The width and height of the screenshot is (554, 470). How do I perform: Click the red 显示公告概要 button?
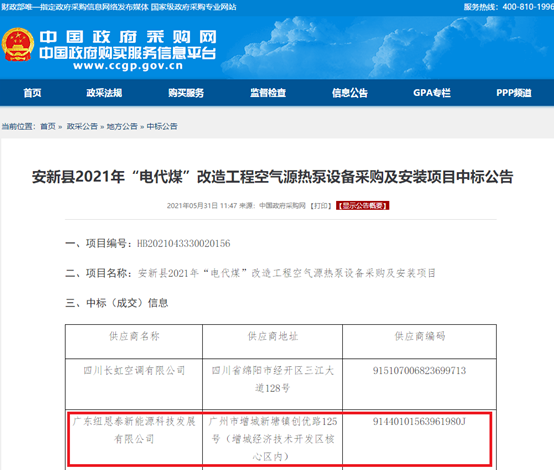[x=363, y=206]
